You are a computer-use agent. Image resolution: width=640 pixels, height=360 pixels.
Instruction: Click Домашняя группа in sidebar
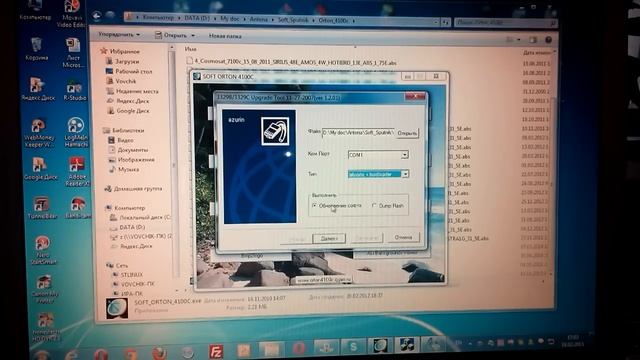pos(134,189)
